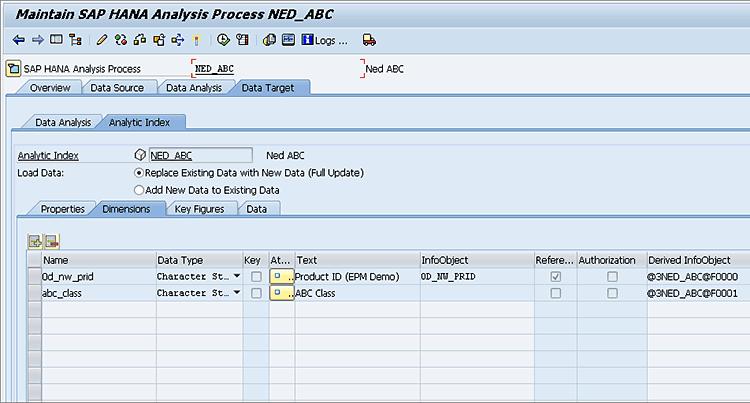
Task: Click the blue back arrow icon
Action: 19,40
